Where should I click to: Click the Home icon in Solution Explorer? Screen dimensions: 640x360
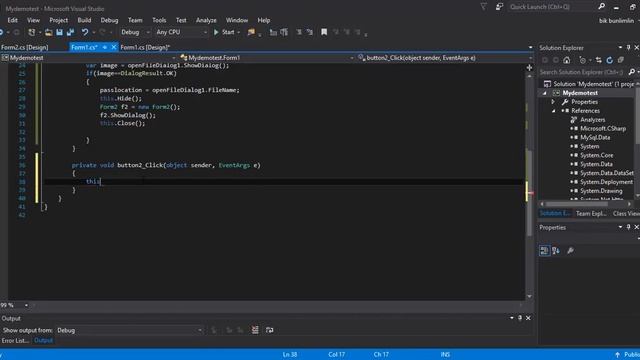pos(567,60)
